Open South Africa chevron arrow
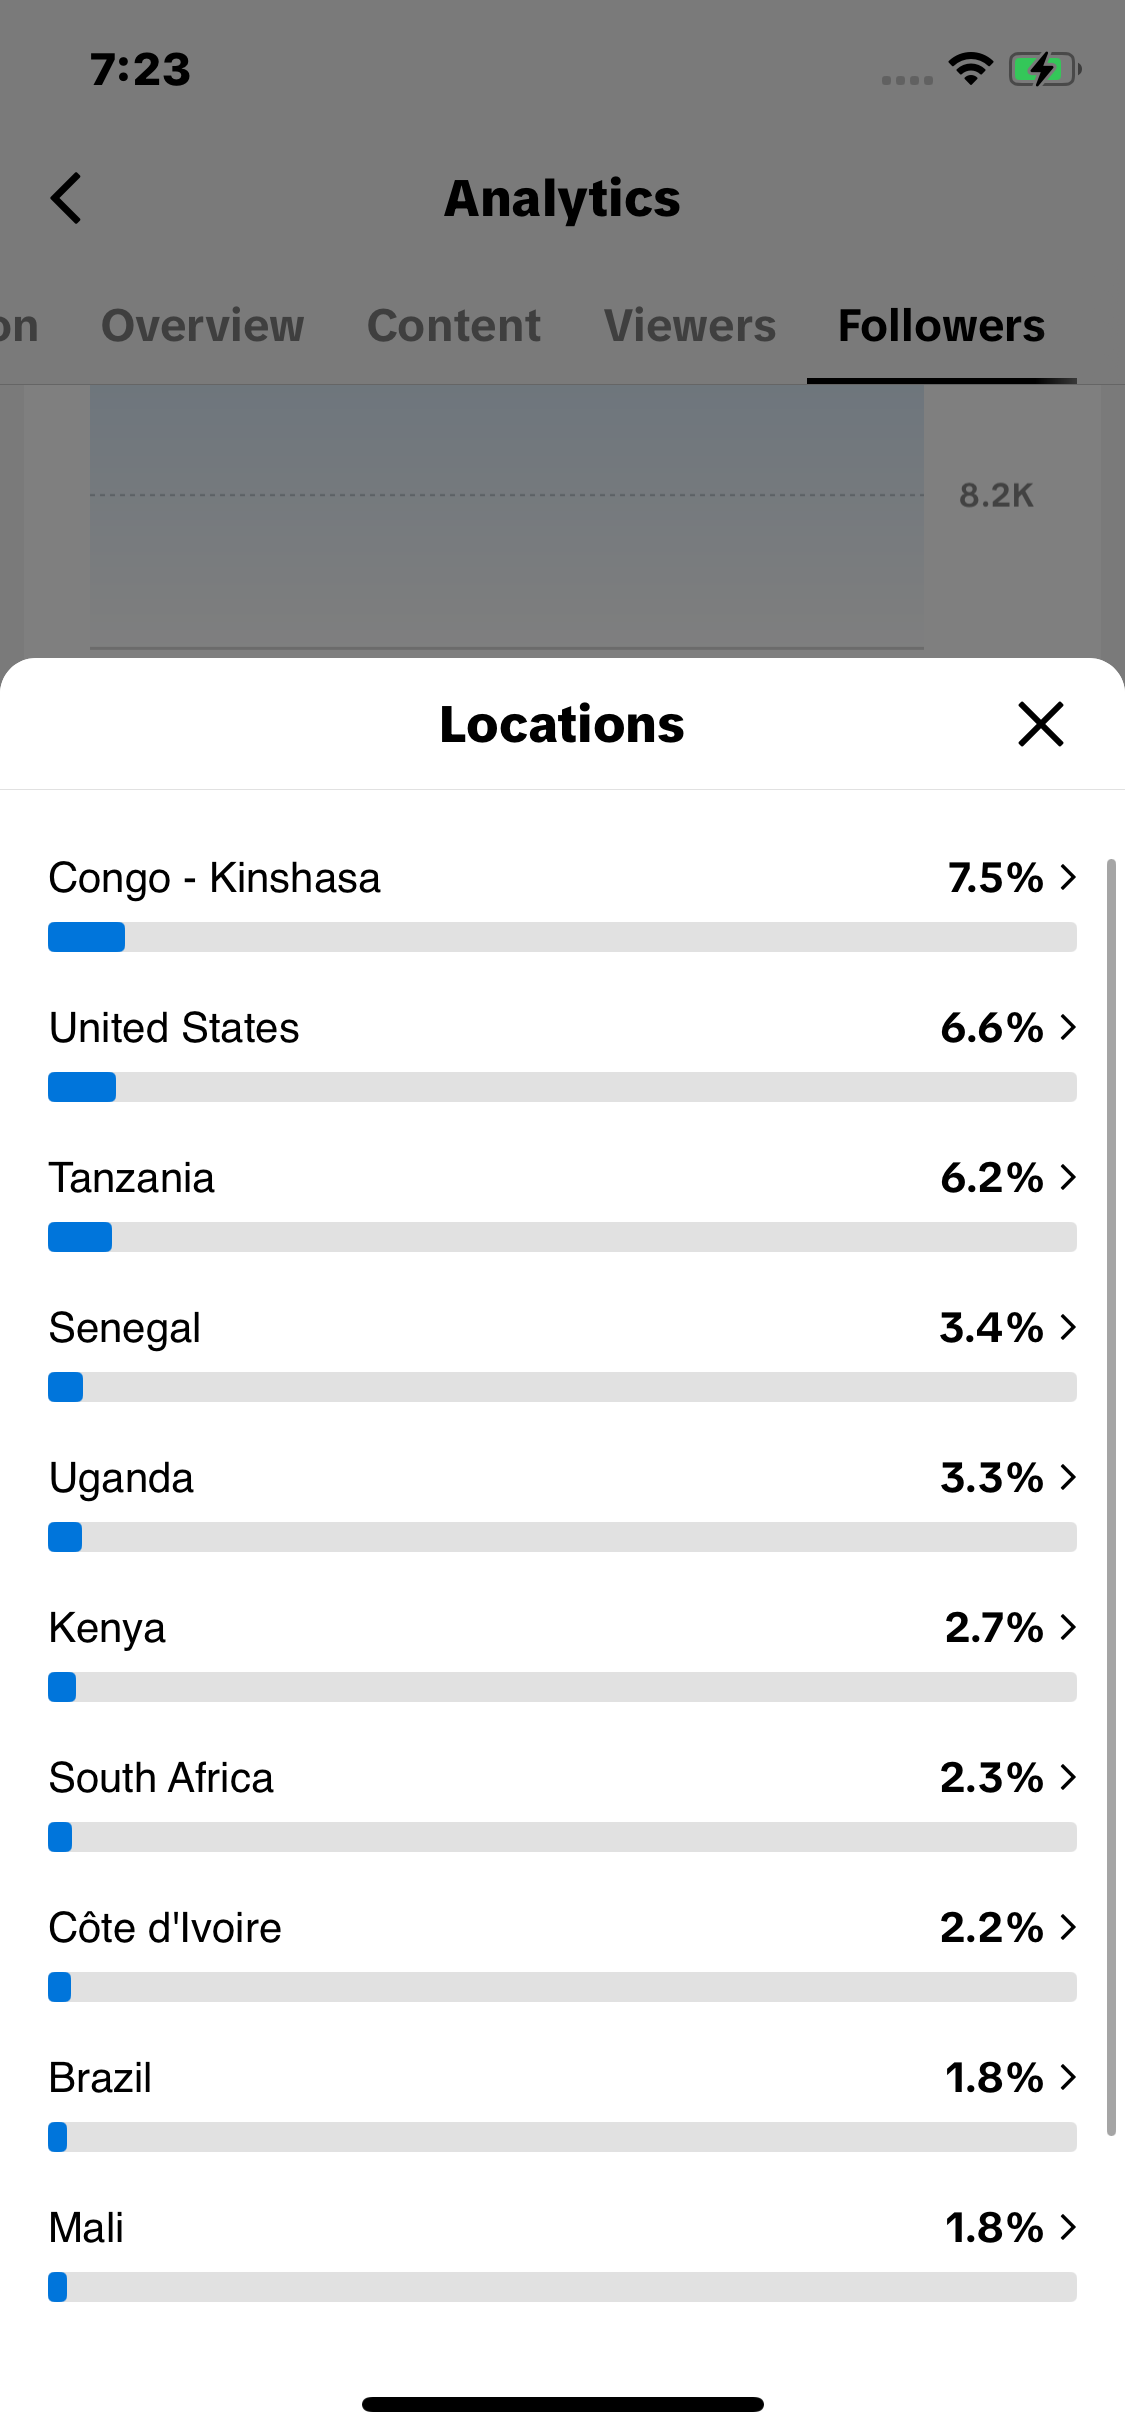 pos(1068,1777)
